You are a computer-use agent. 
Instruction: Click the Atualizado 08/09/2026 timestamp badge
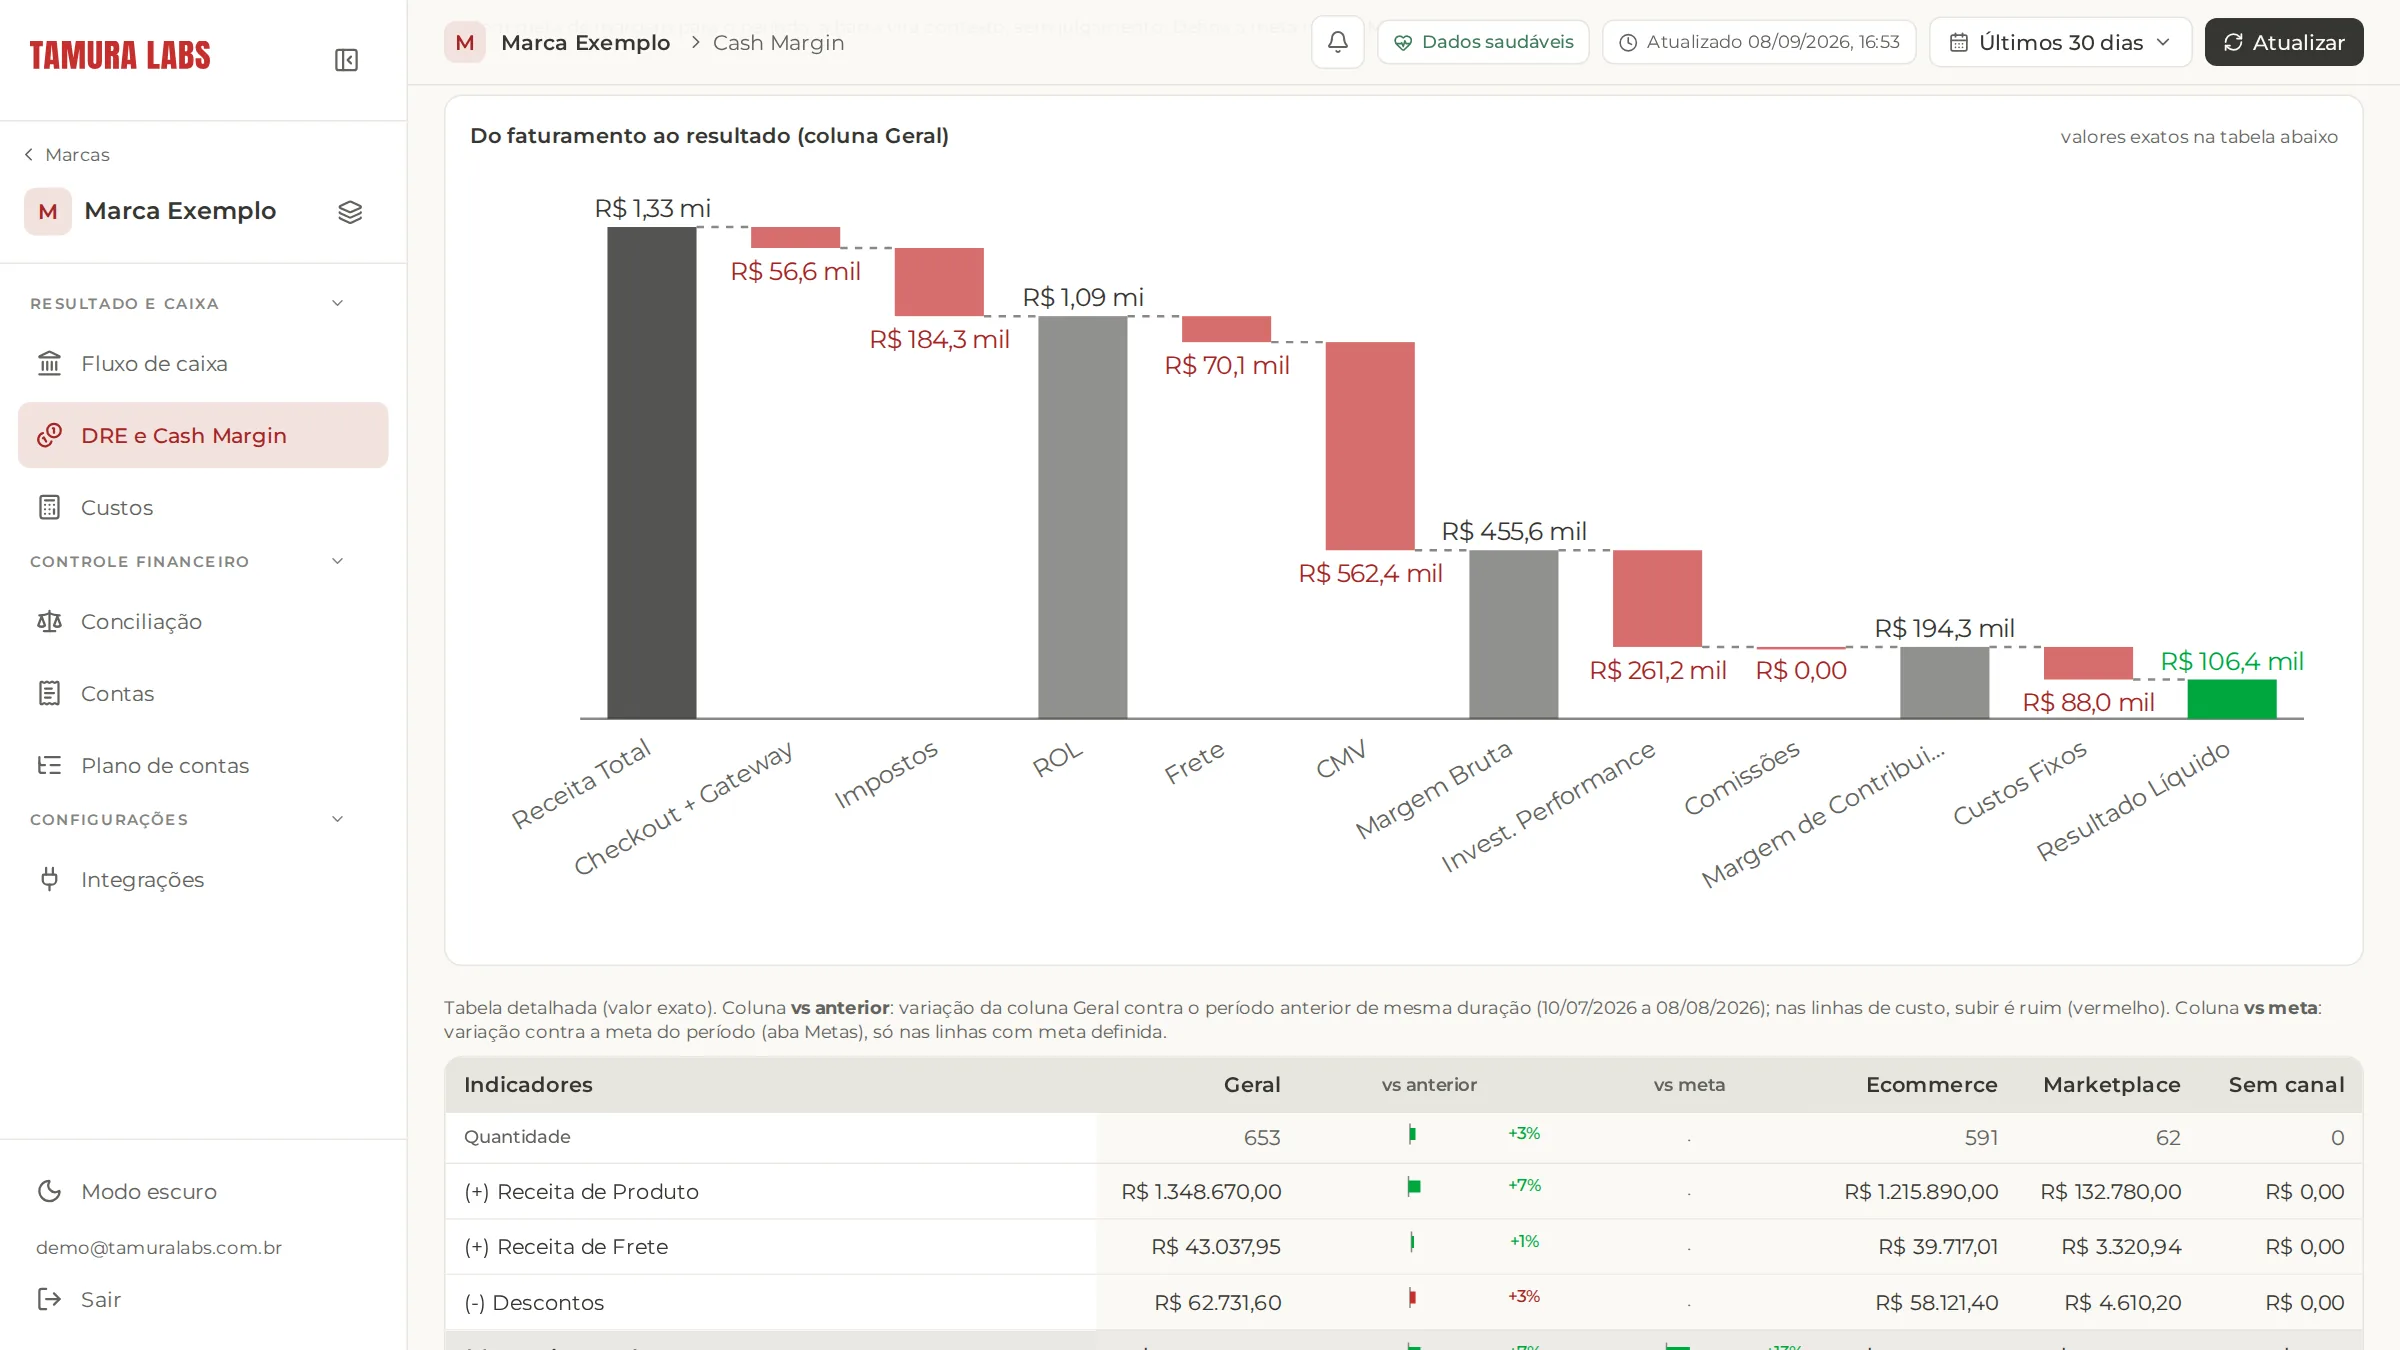(1759, 42)
